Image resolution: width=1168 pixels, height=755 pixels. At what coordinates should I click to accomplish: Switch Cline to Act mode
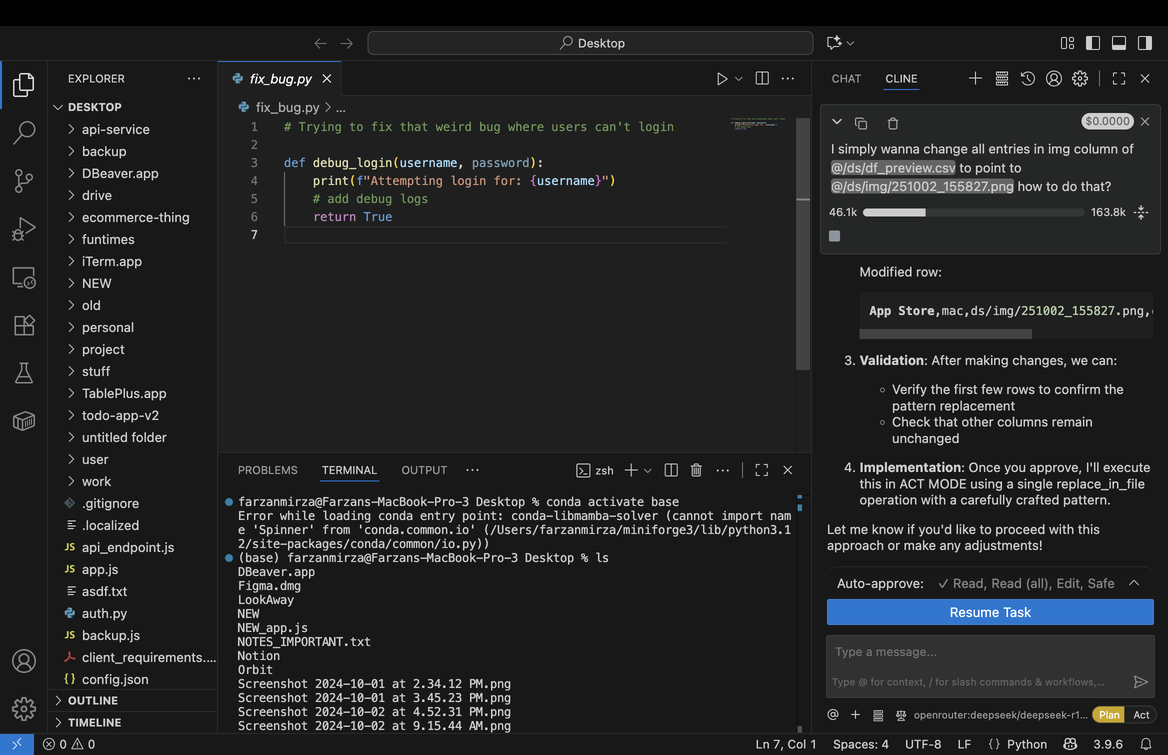pos(1141,715)
